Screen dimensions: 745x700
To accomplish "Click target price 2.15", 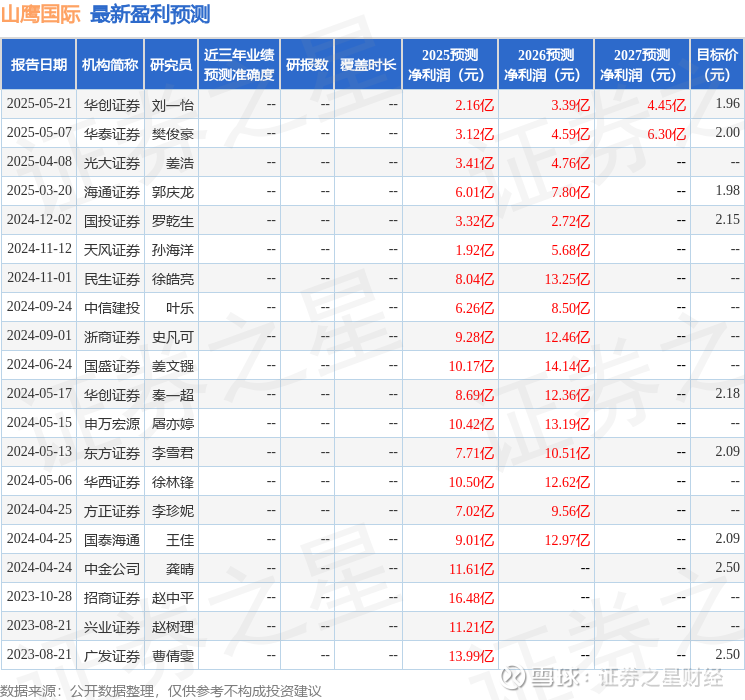I will (x=727, y=220).
